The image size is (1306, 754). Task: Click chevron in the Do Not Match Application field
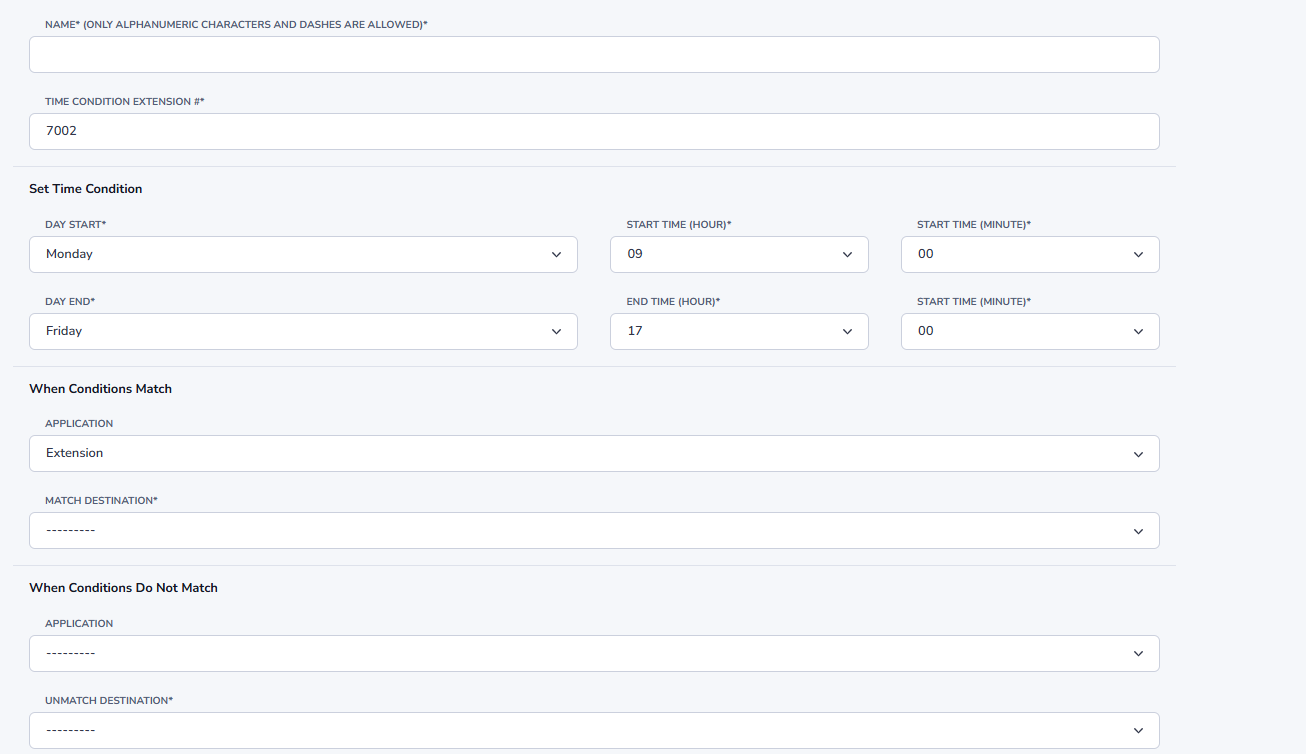point(1138,654)
